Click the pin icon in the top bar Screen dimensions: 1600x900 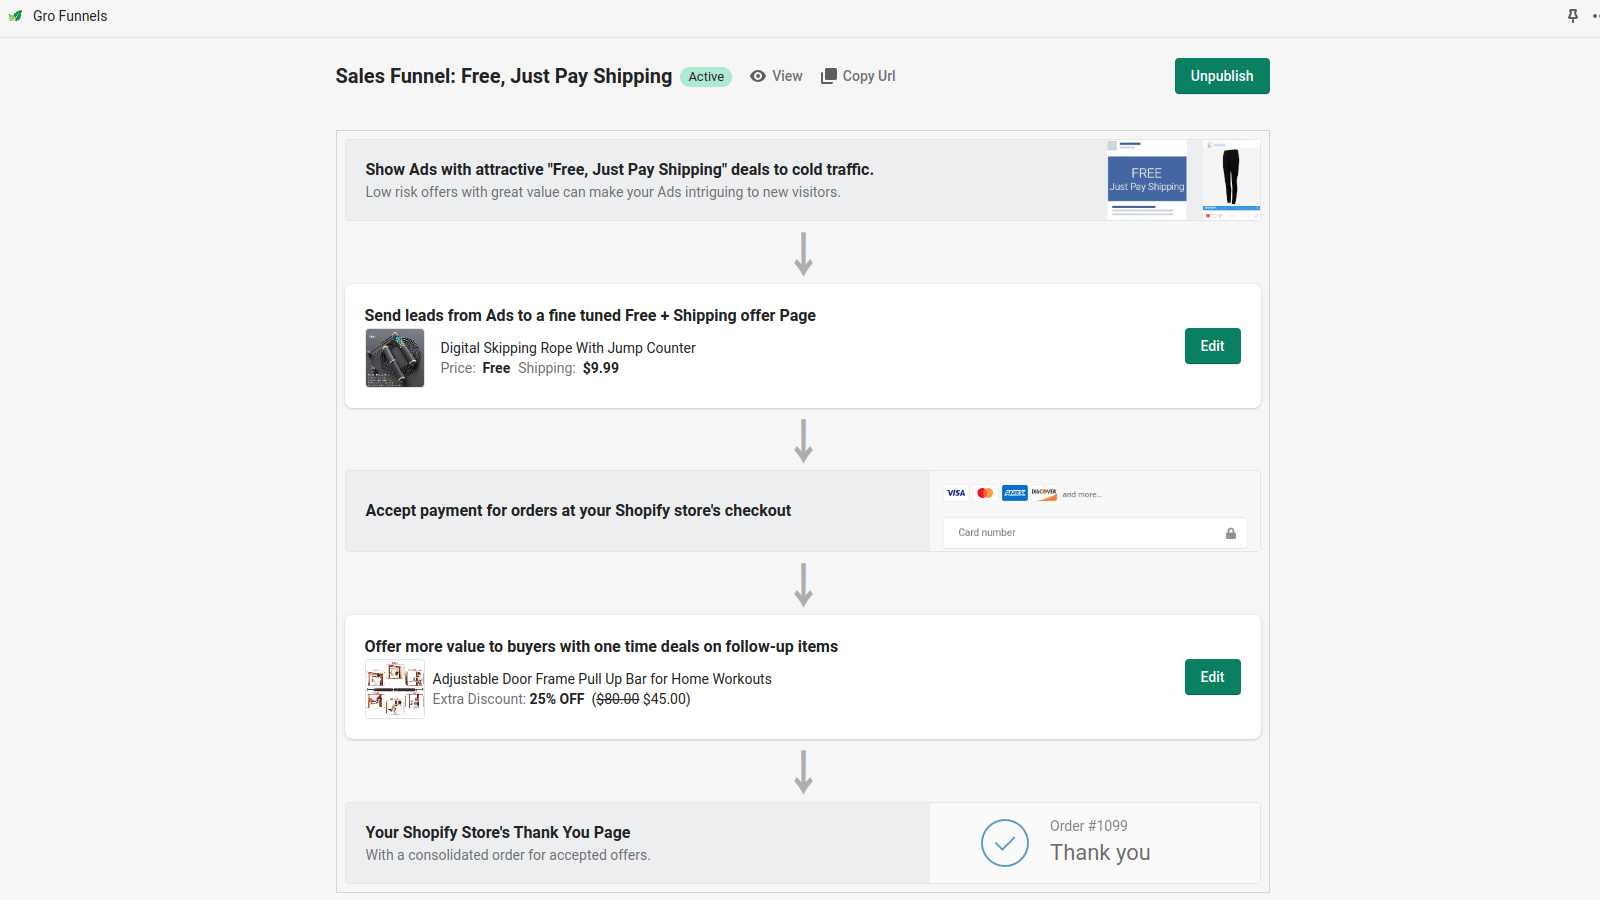pyautogui.click(x=1573, y=15)
